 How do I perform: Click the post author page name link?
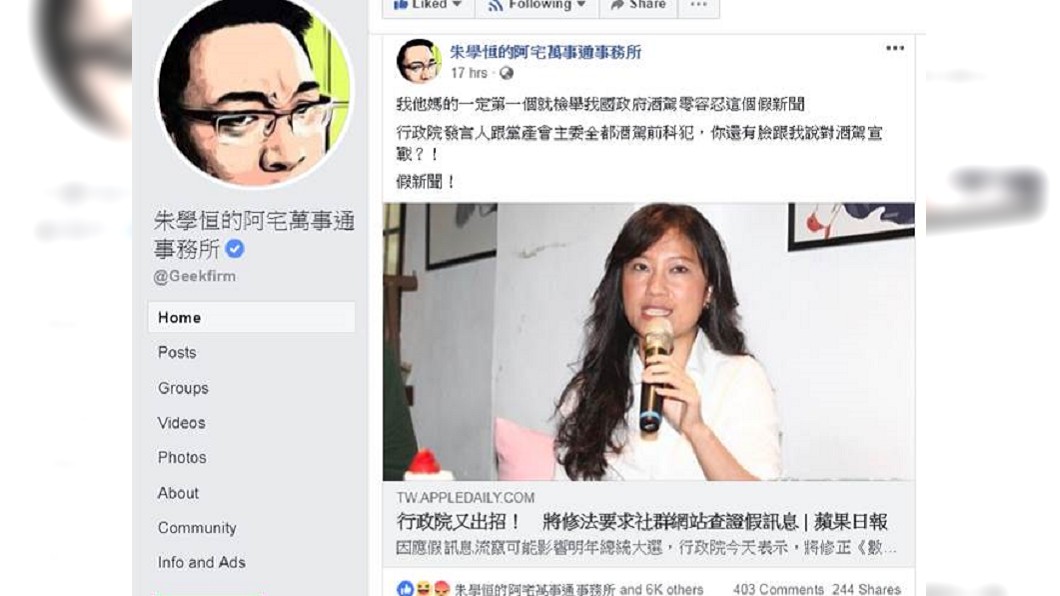pyautogui.click(x=546, y=52)
